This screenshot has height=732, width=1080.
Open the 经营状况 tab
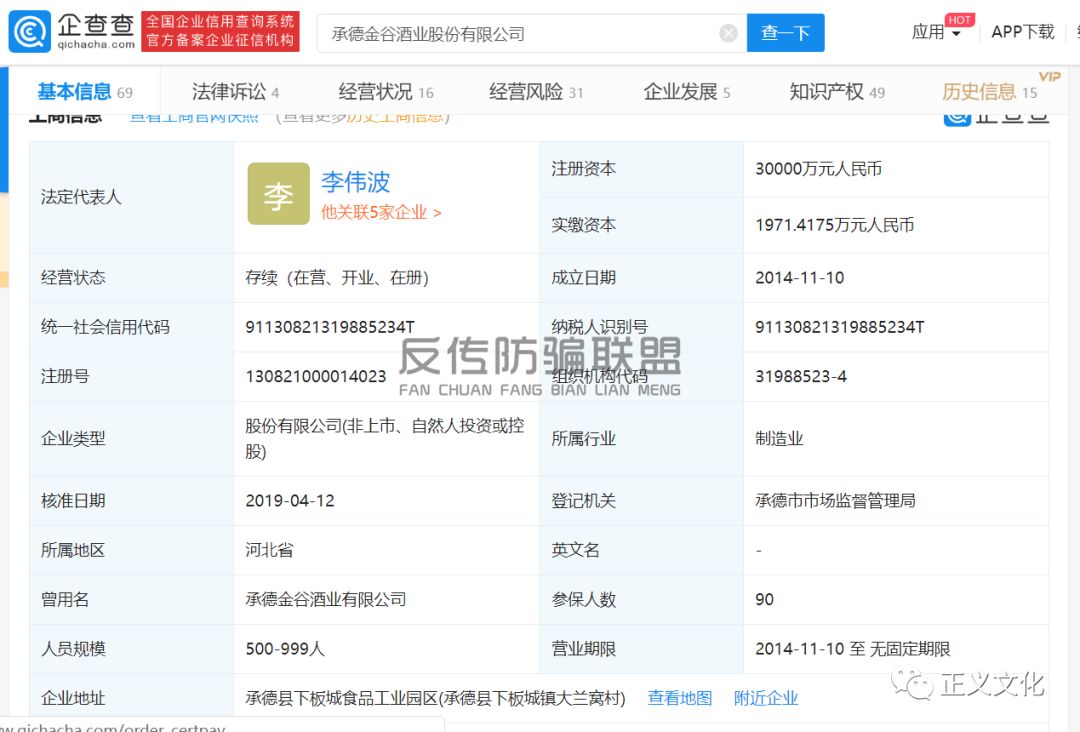[377, 91]
